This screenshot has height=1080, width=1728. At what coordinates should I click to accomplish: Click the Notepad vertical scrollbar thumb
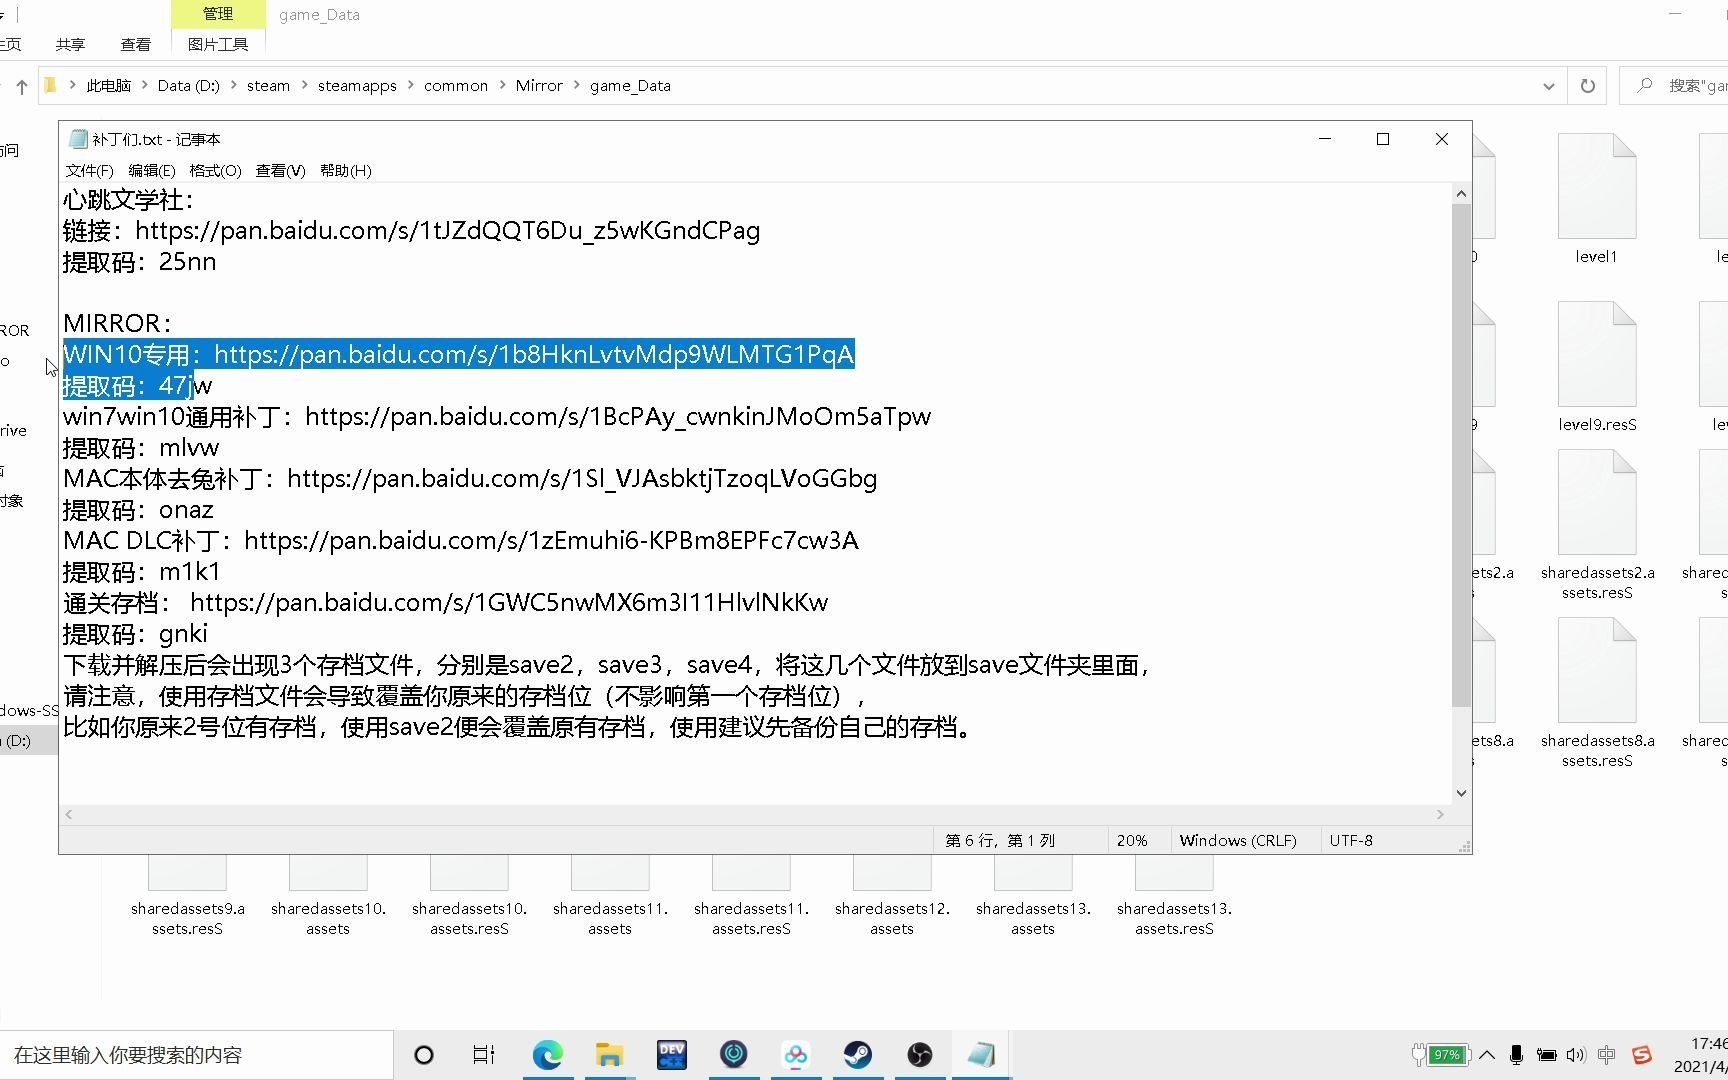pyautogui.click(x=1461, y=455)
